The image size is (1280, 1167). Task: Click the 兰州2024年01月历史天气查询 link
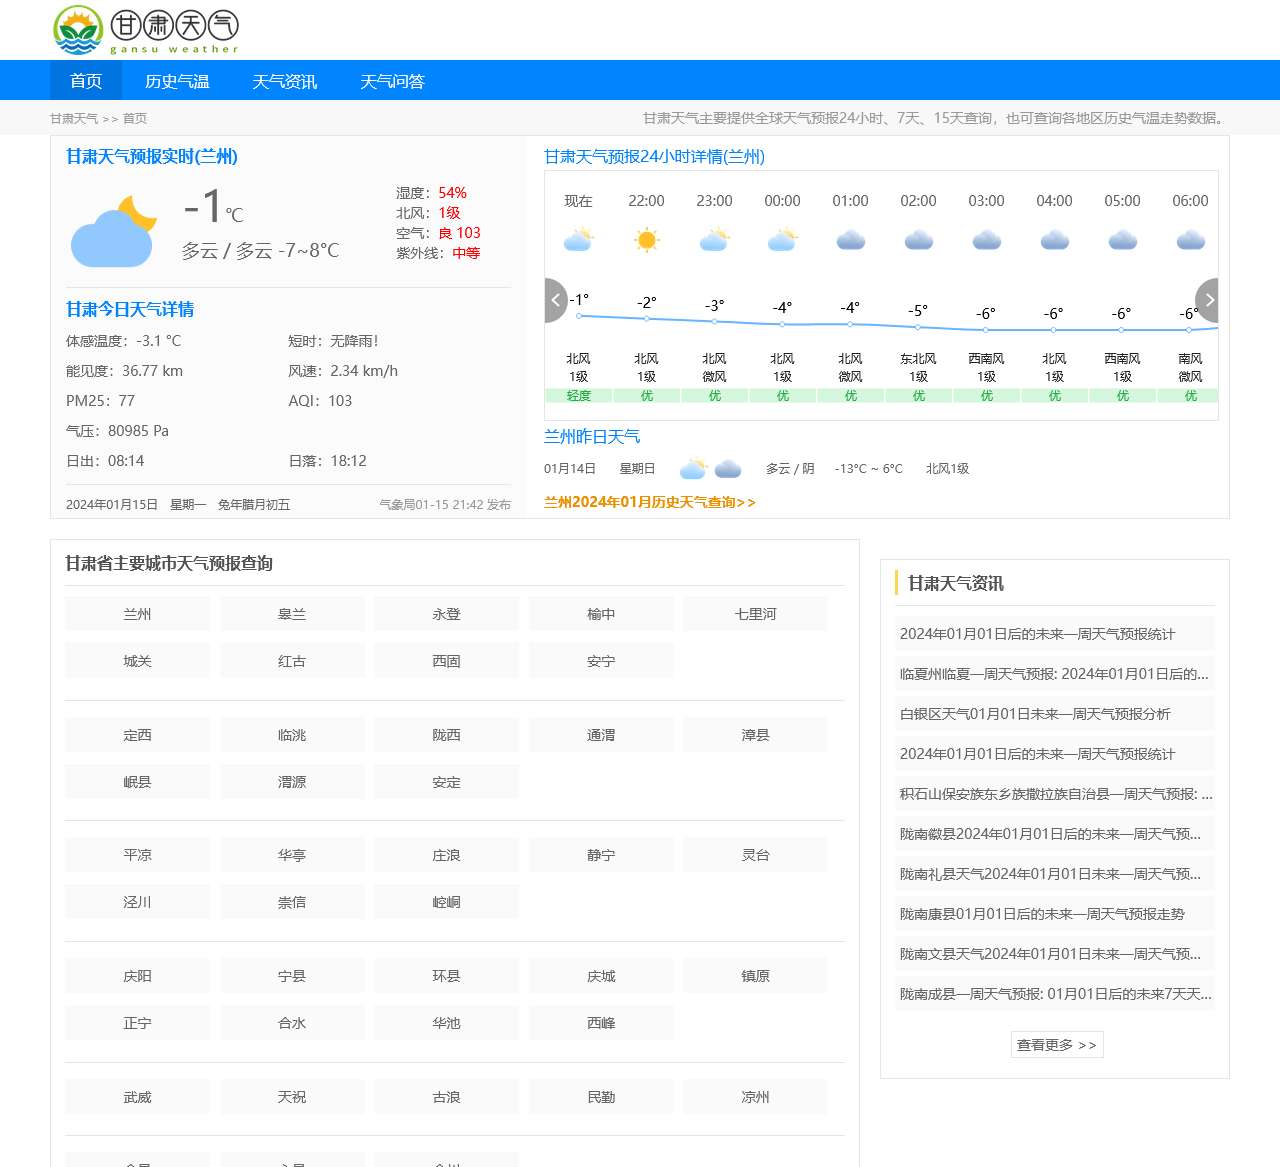(x=649, y=503)
